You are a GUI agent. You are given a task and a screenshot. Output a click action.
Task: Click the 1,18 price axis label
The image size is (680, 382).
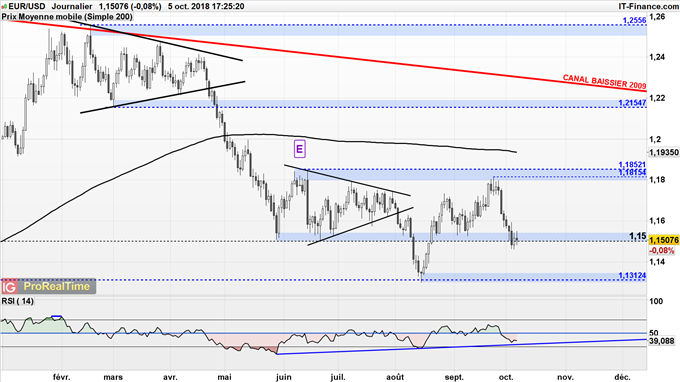tap(657, 180)
